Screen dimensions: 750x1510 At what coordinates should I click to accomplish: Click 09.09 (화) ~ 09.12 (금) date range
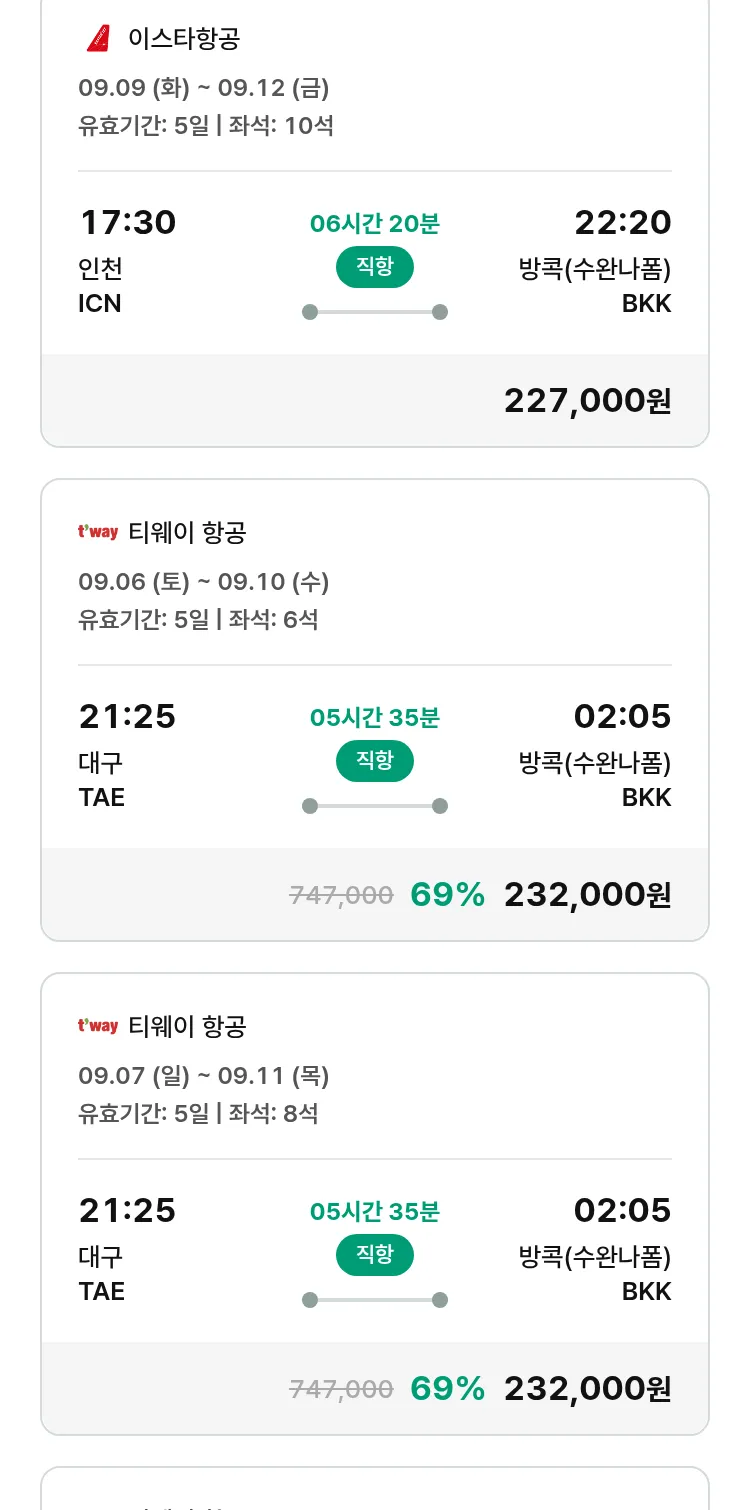tap(204, 88)
